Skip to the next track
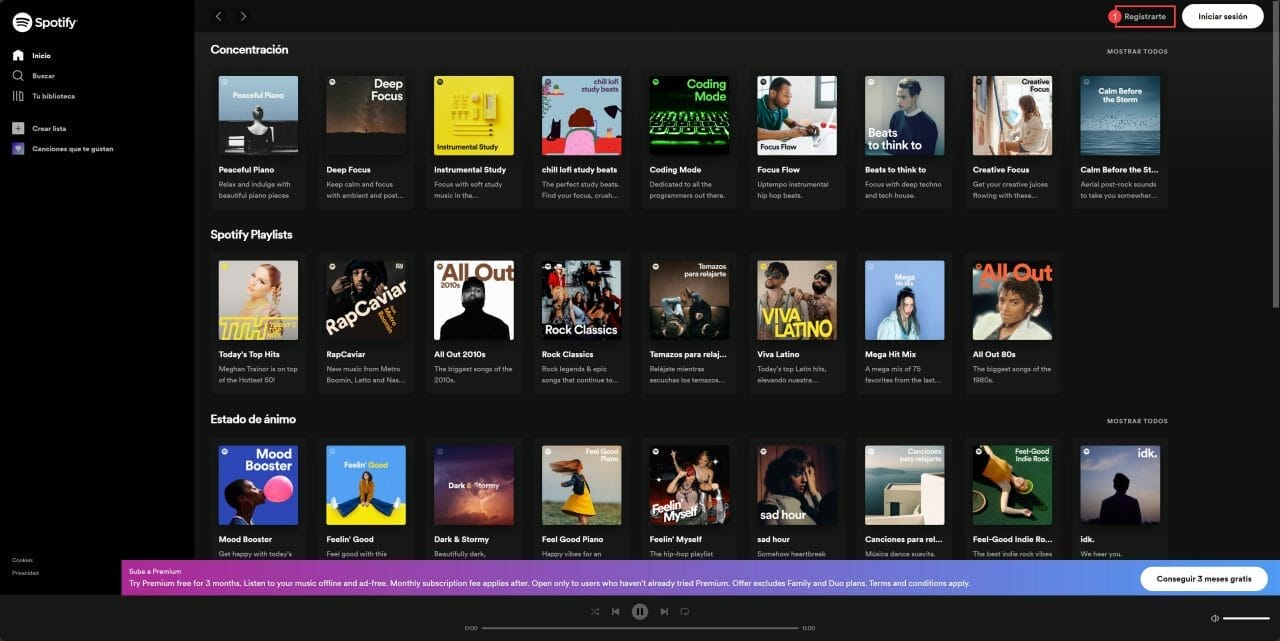This screenshot has height=641, width=1280. click(664, 611)
